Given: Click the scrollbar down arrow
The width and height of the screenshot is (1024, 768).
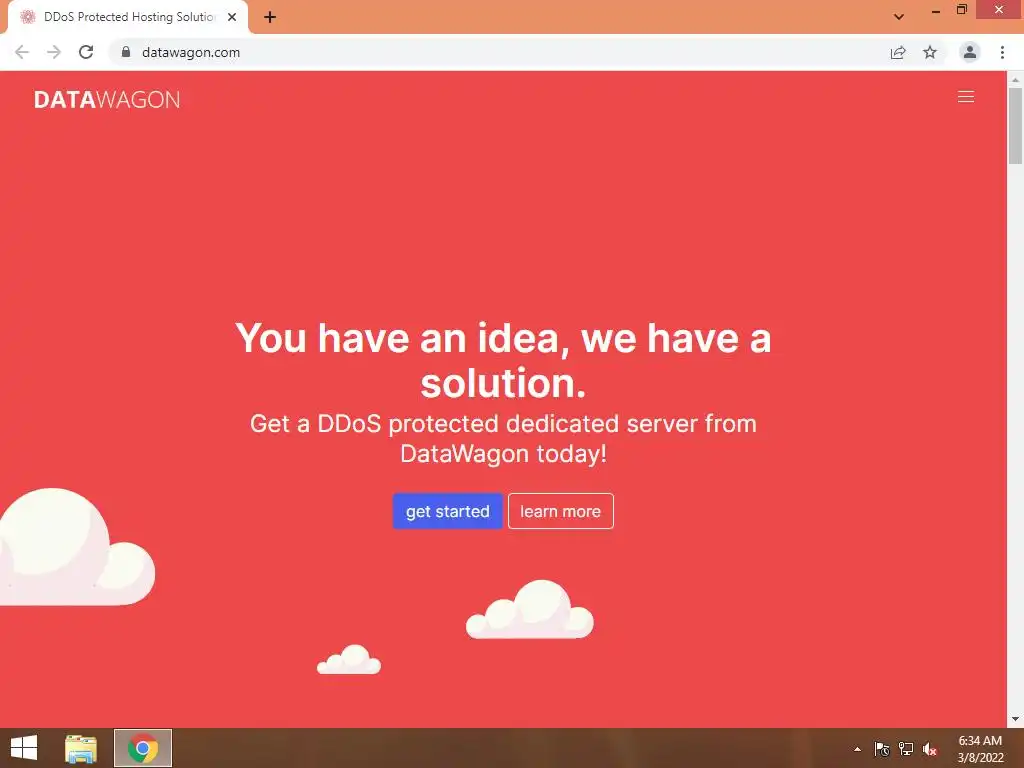Looking at the screenshot, I should coord(1015,719).
